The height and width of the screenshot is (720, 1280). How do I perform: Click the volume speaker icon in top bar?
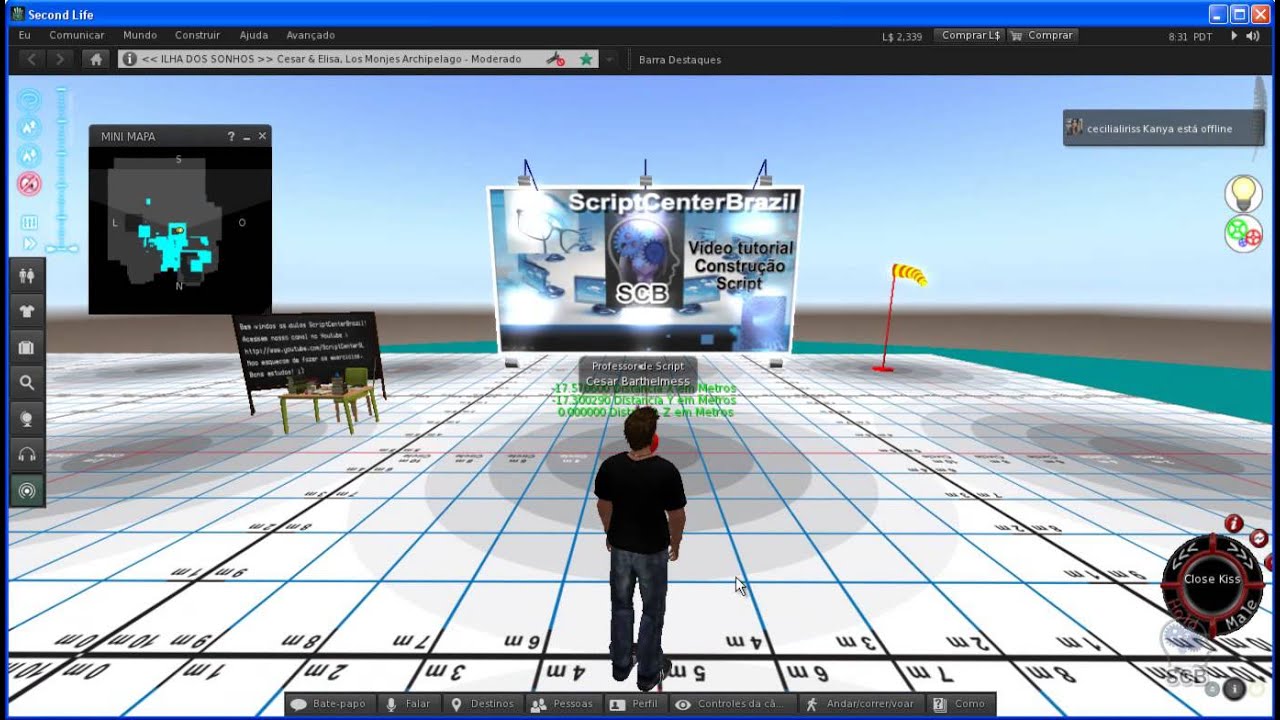[1253, 36]
